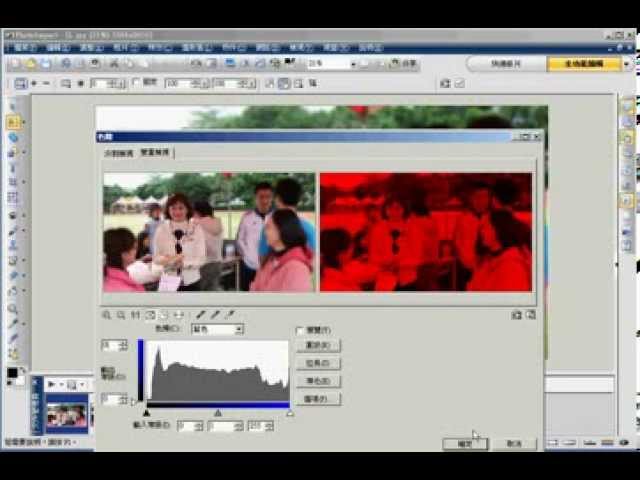Click stepper of third input levels field
The image size is (640, 480).
pyautogui.click(x=269, y=427)
